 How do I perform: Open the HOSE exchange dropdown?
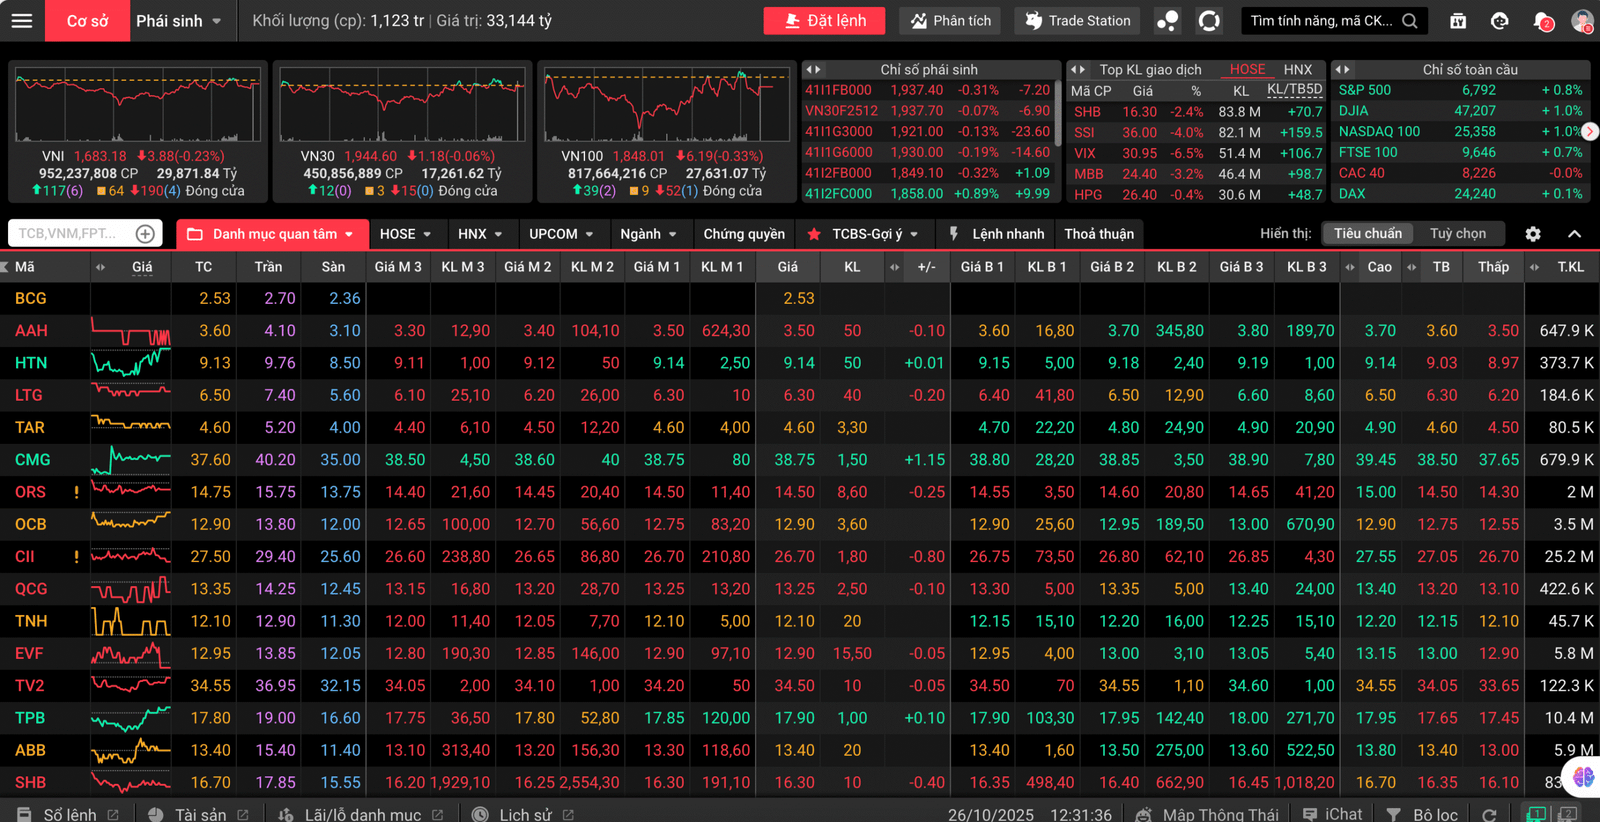[405, 234]
